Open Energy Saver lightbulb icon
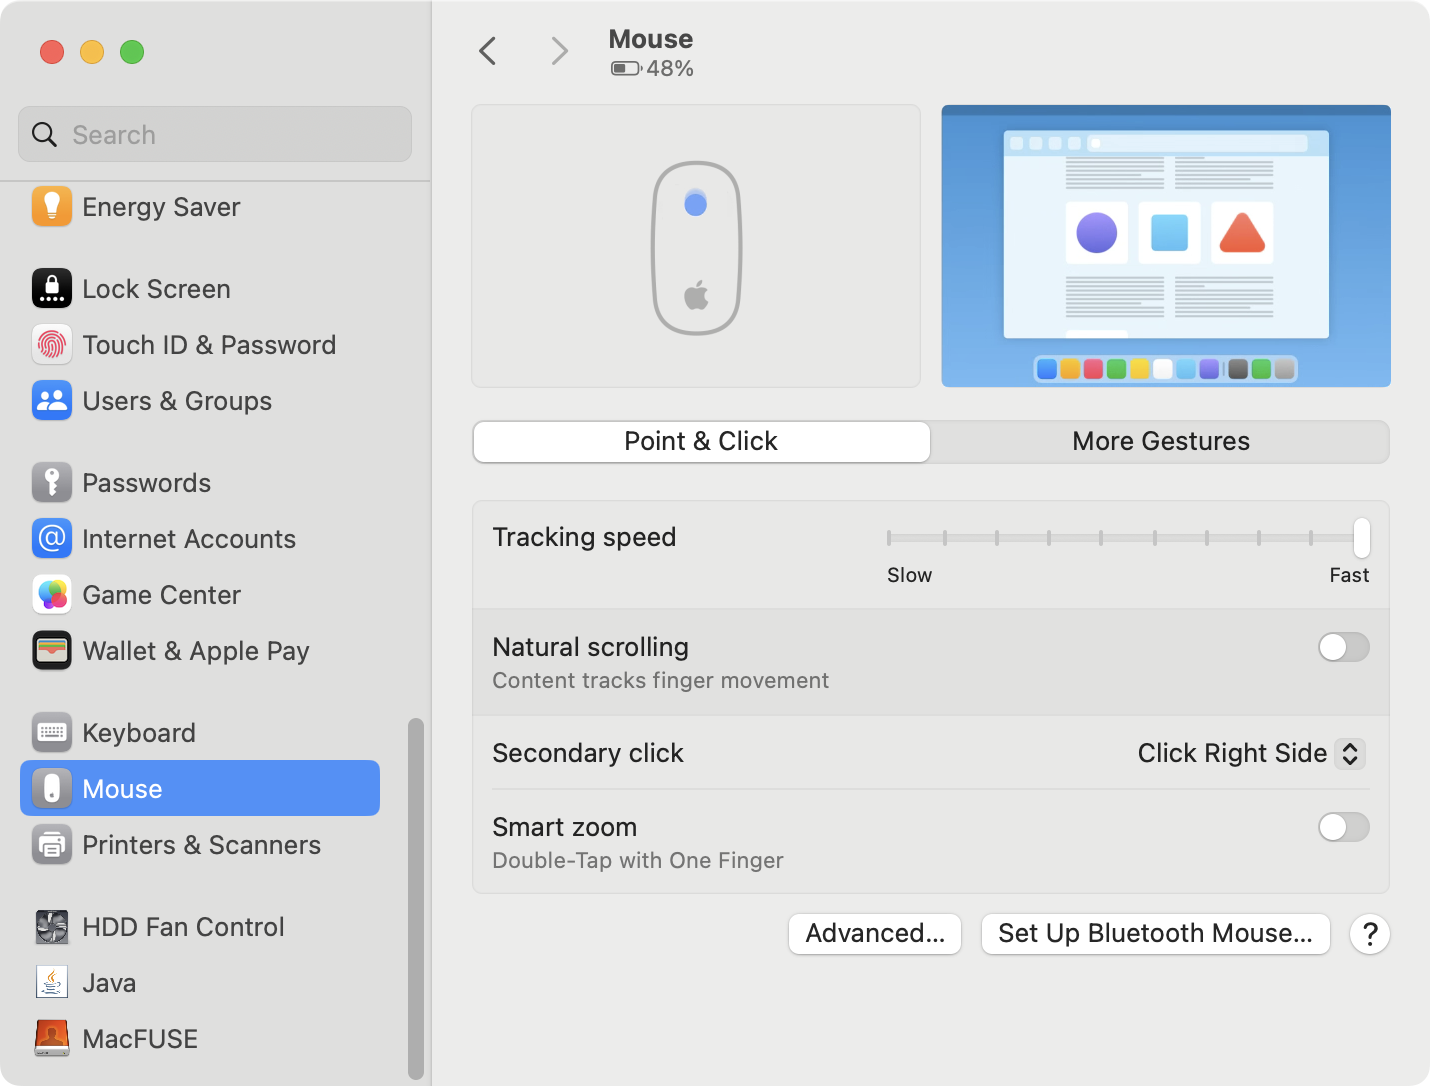The height and width of the screenshot is (1086, 1430). point(52,207)
